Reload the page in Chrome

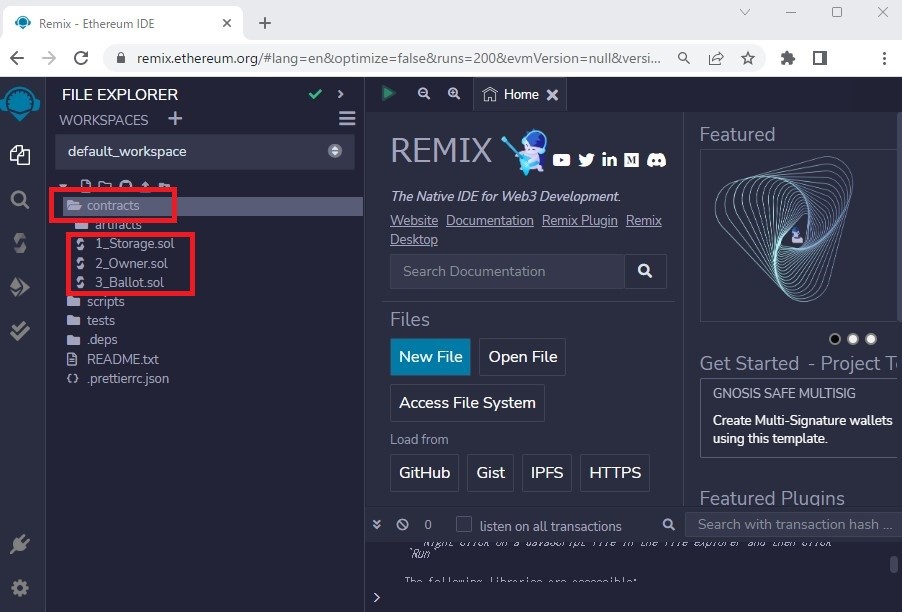(x=81, y=58)
